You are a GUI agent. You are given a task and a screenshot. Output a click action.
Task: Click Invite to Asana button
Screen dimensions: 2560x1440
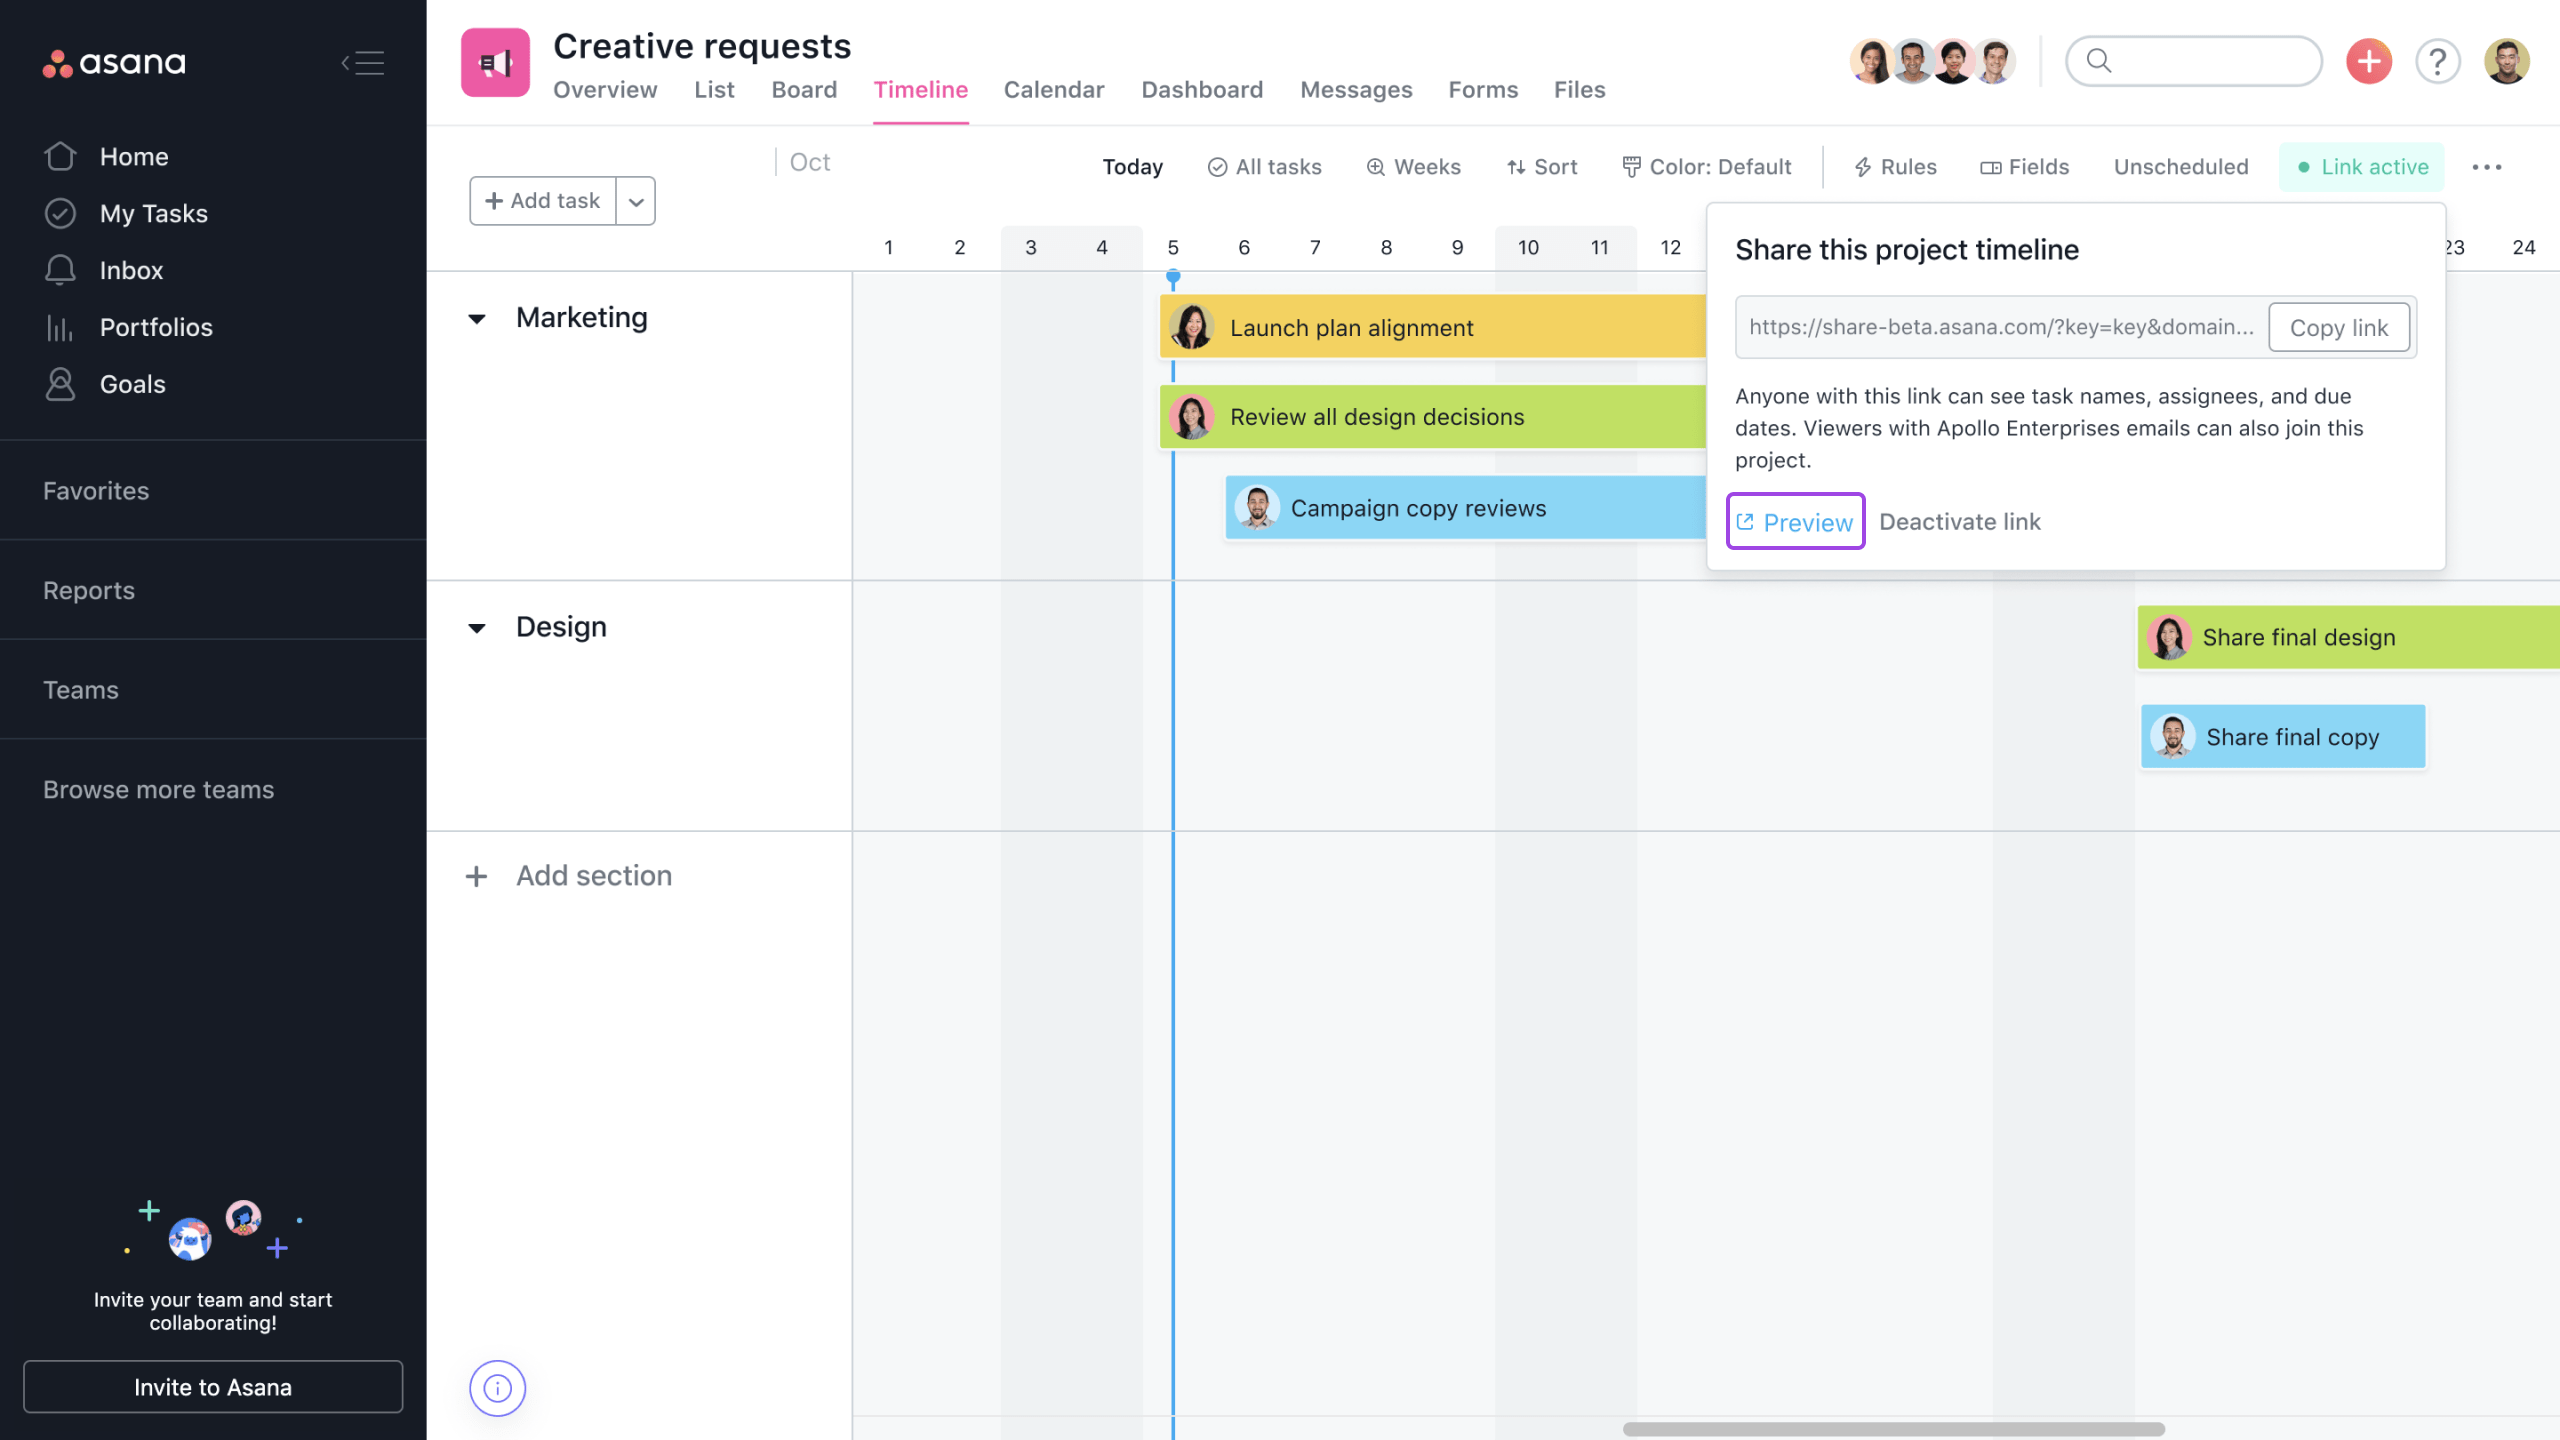213,1387
